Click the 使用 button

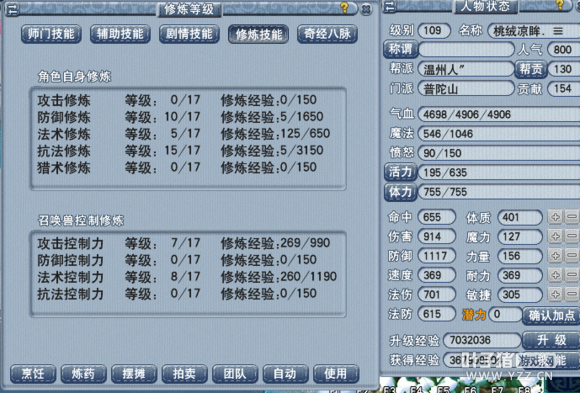[336, 374]
